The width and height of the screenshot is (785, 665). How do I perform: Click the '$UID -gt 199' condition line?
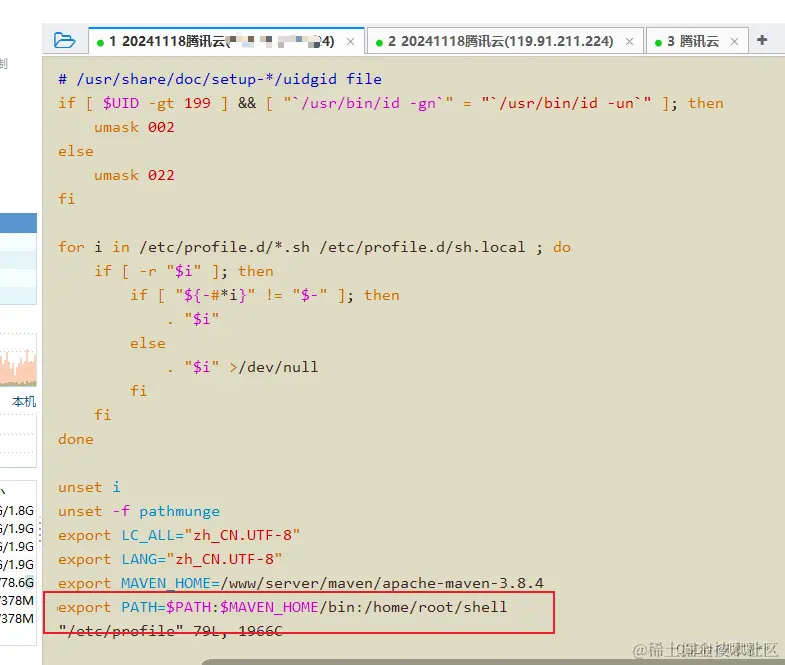390,103
